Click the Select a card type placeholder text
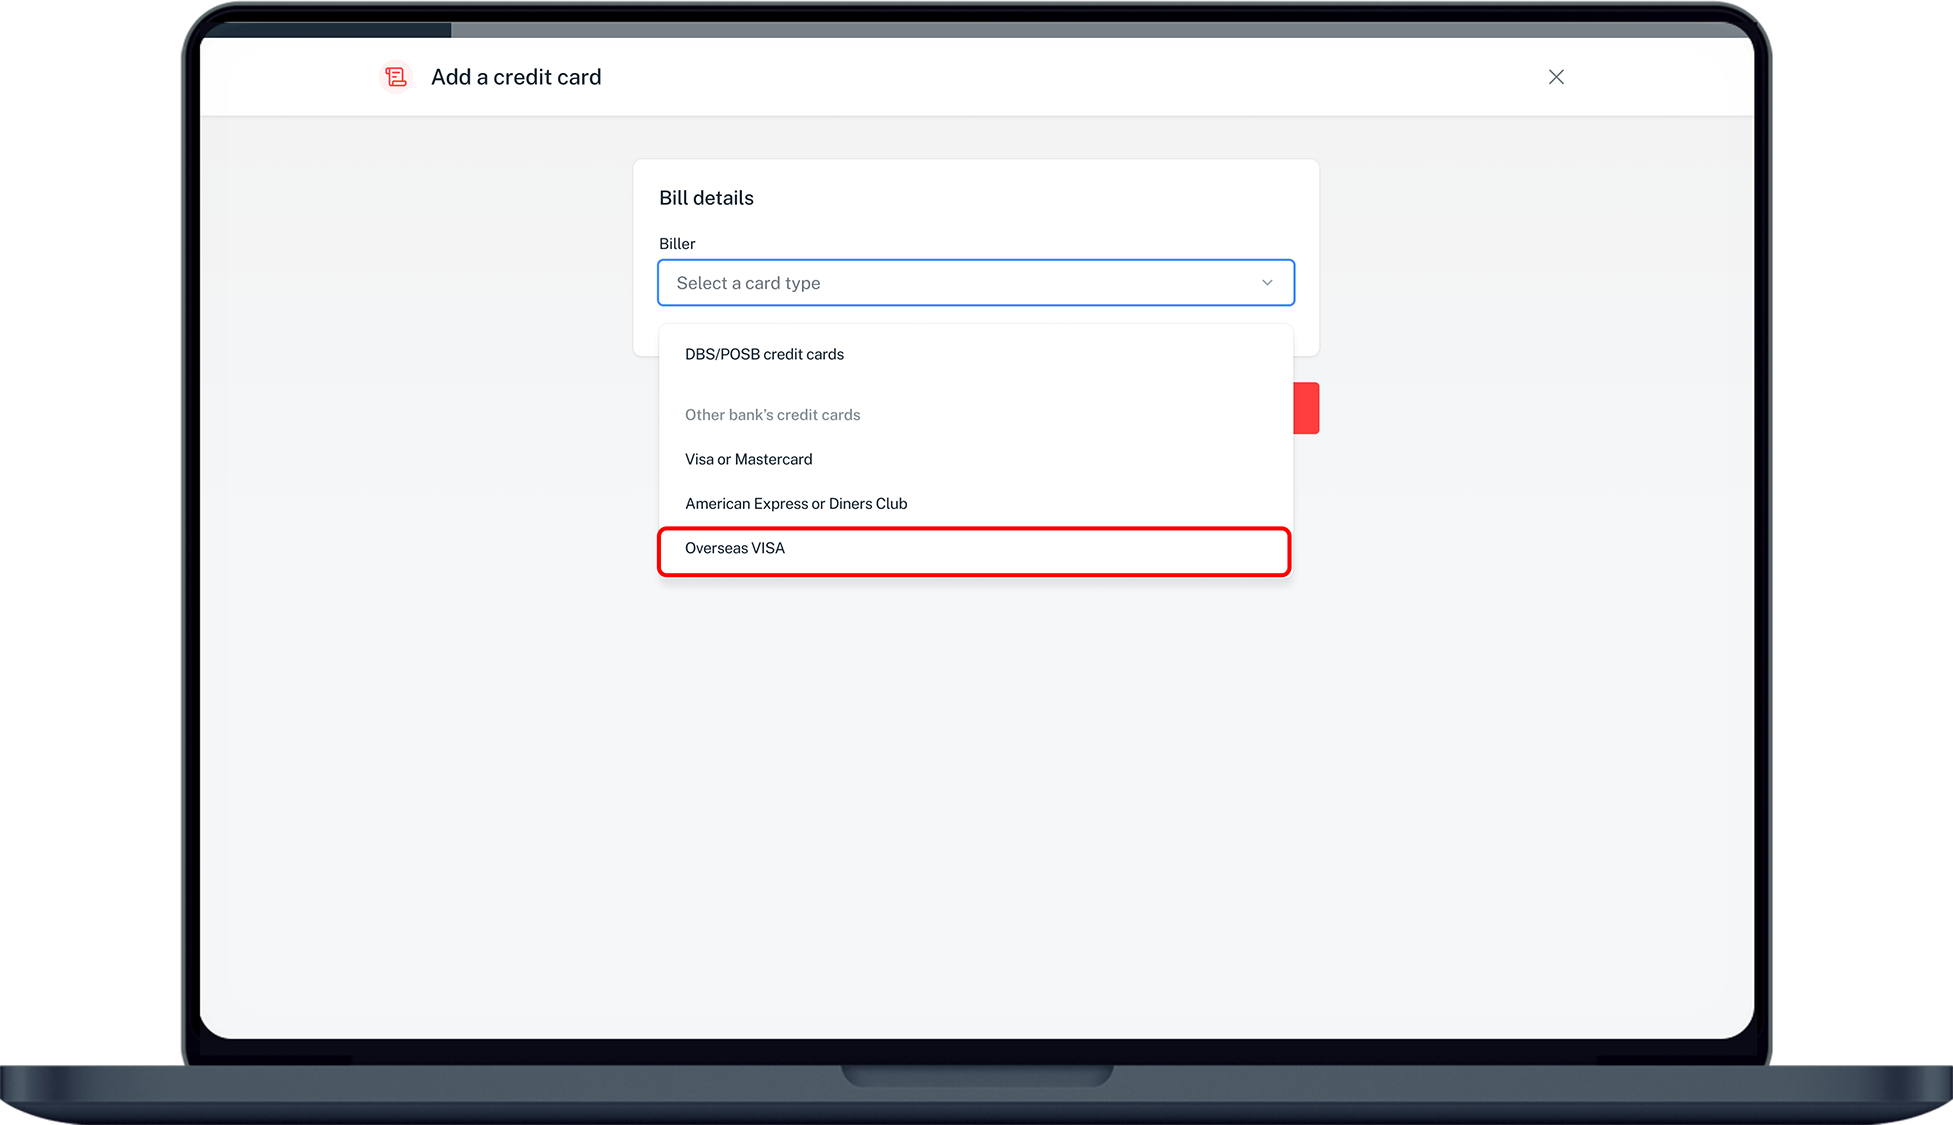The height and width of the screenshot is (1125, 1953). point(748,283)
